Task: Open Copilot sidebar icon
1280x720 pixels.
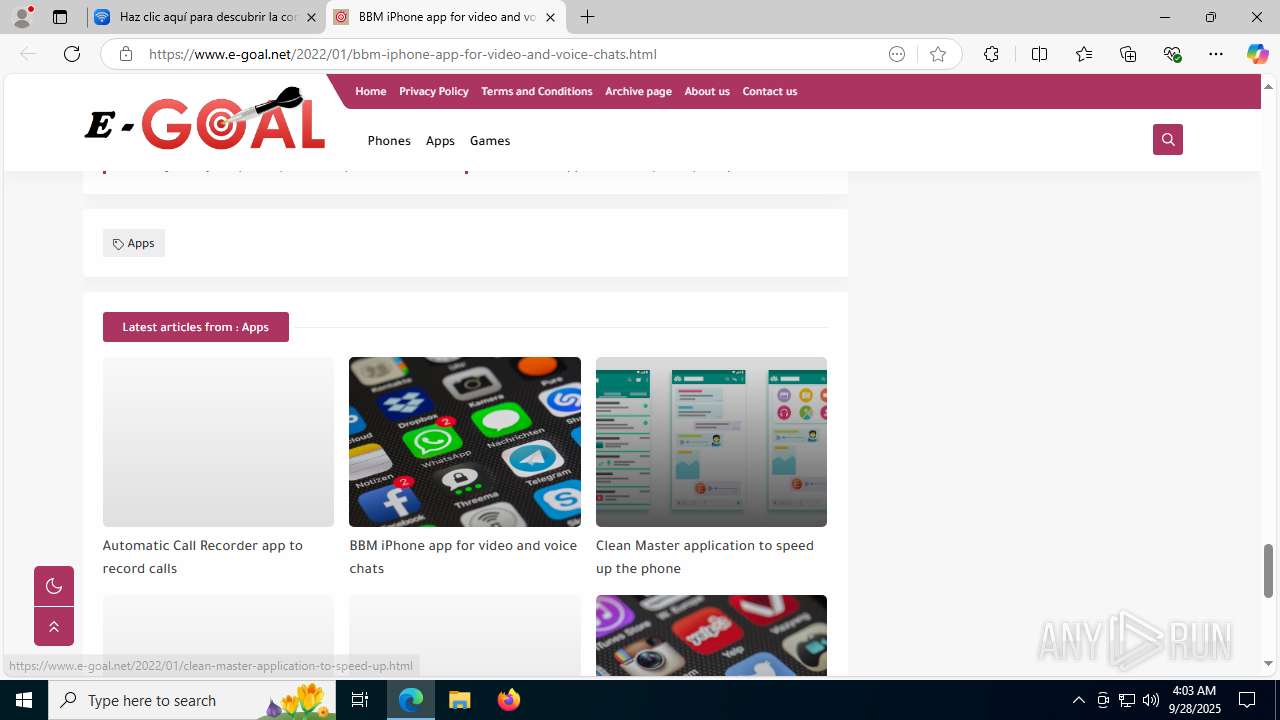Action: coord(1257,54)
